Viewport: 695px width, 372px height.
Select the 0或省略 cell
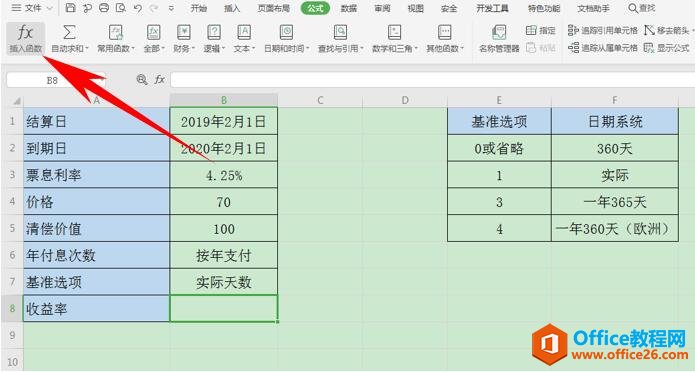click(499, 148)
